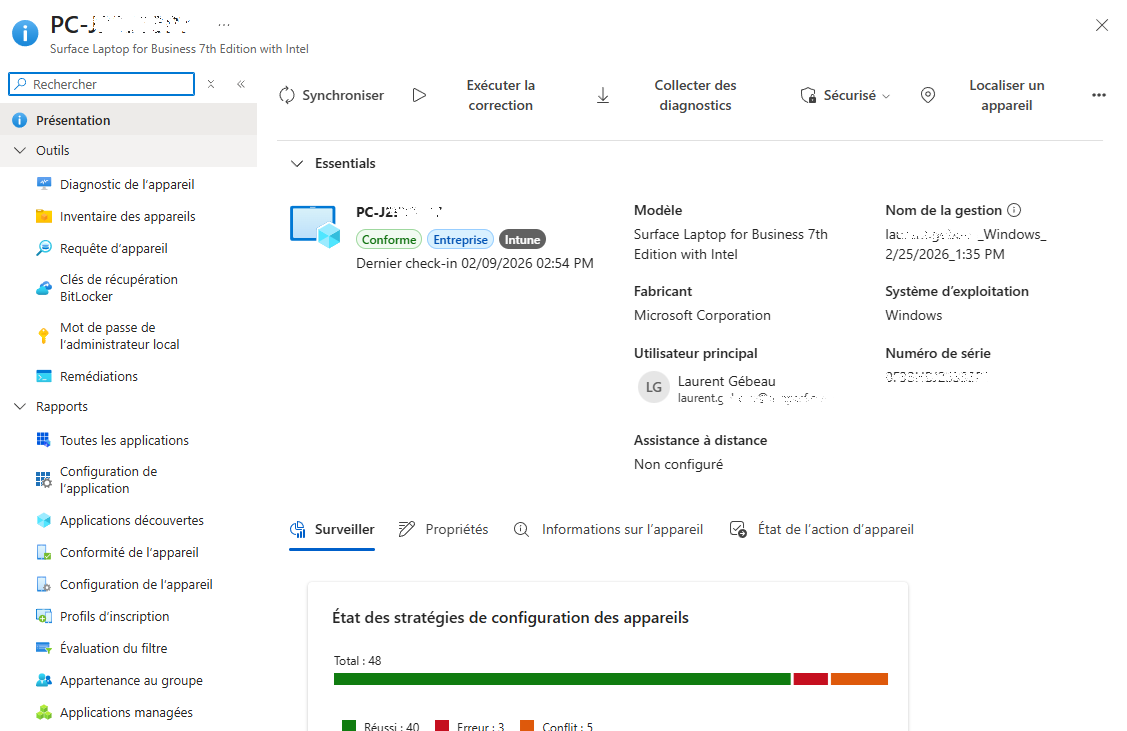
Task: Collapse the Essentials section chevron
Action: click(297, 163)
